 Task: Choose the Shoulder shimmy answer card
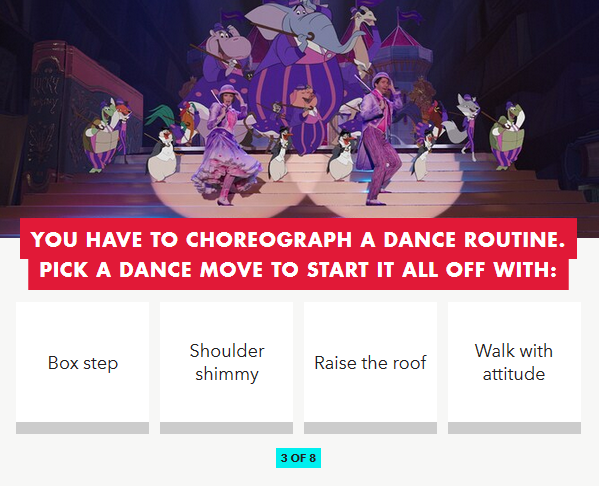(227, 362)
